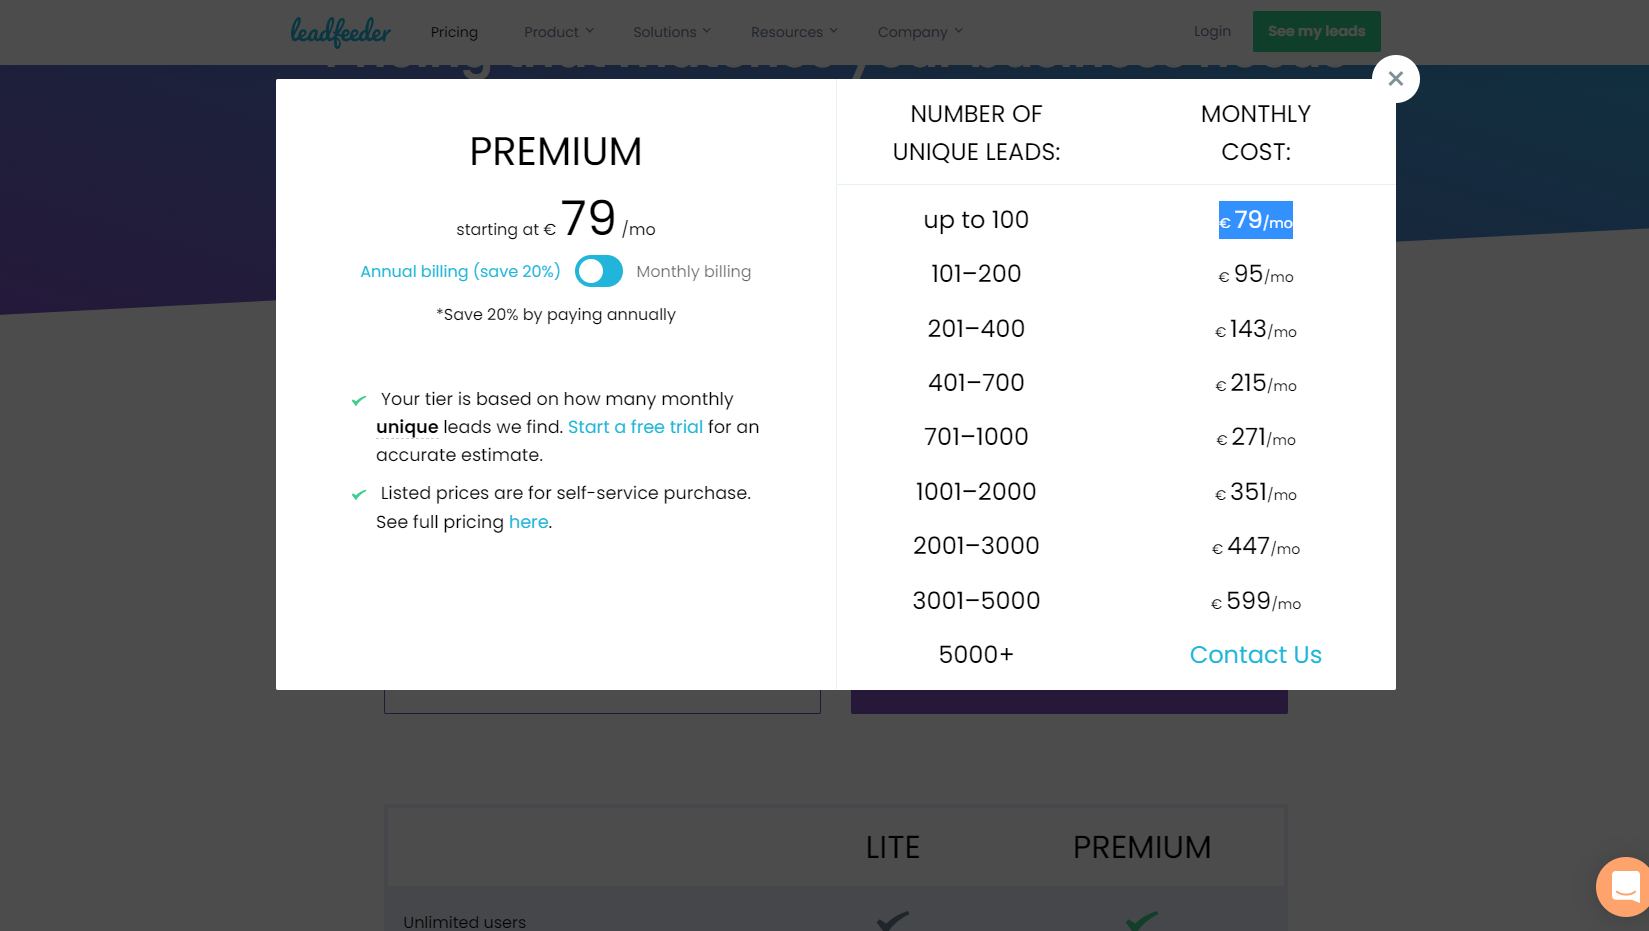Click the Leadfeeder logo
1649x931 pixels.
(x=341, y=32)
